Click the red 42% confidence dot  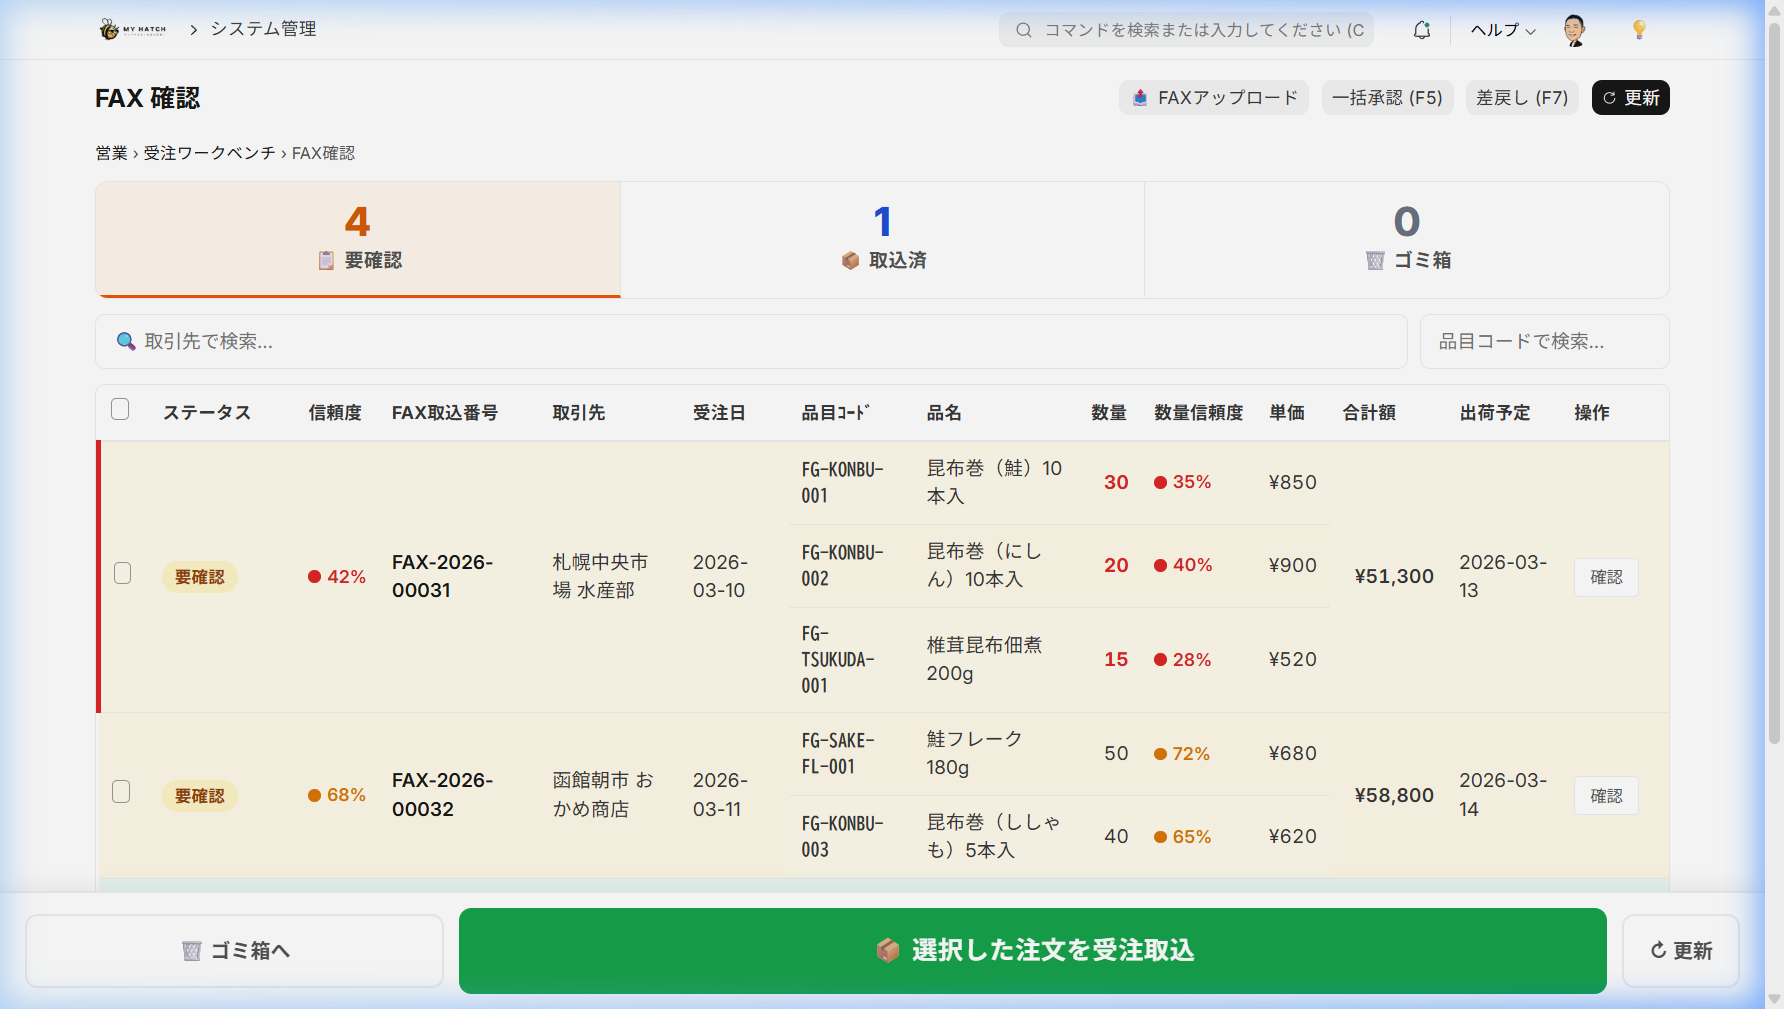[314, 577]
